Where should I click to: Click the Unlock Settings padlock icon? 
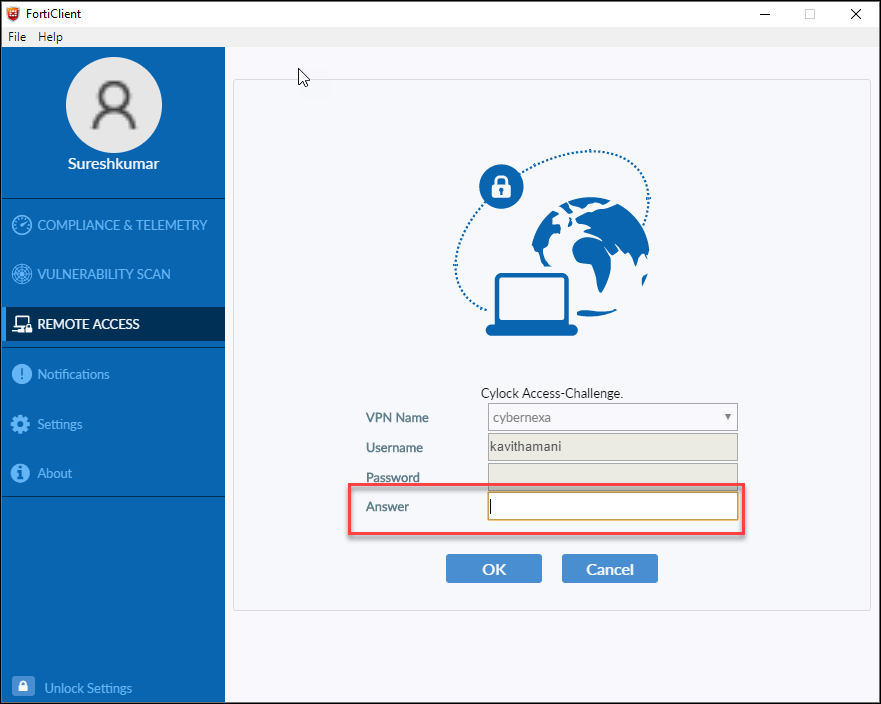coord(23,687)
